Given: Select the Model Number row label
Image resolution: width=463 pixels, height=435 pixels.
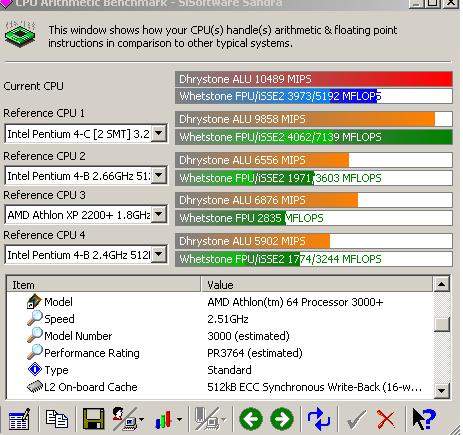Looking at the screenshot, I should (x=78, y=336).
